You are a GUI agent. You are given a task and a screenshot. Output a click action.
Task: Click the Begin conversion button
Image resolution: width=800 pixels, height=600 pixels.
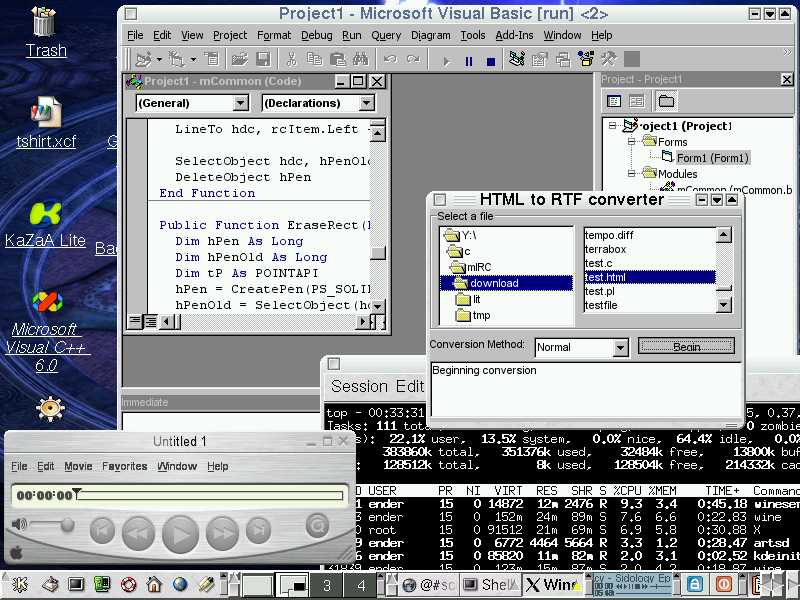pos(686,347)
